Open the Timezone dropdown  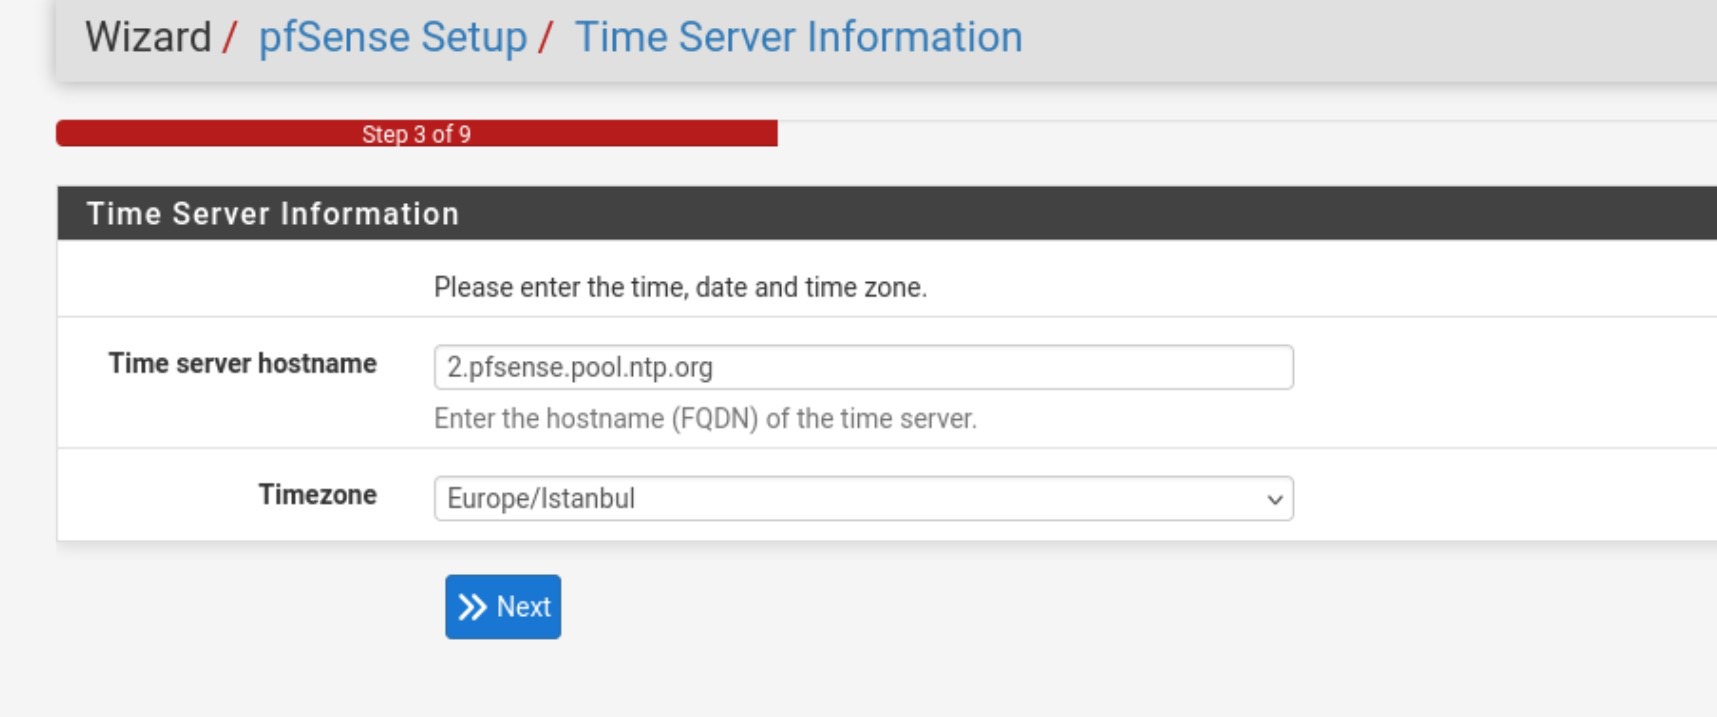[x=864, y=498]
